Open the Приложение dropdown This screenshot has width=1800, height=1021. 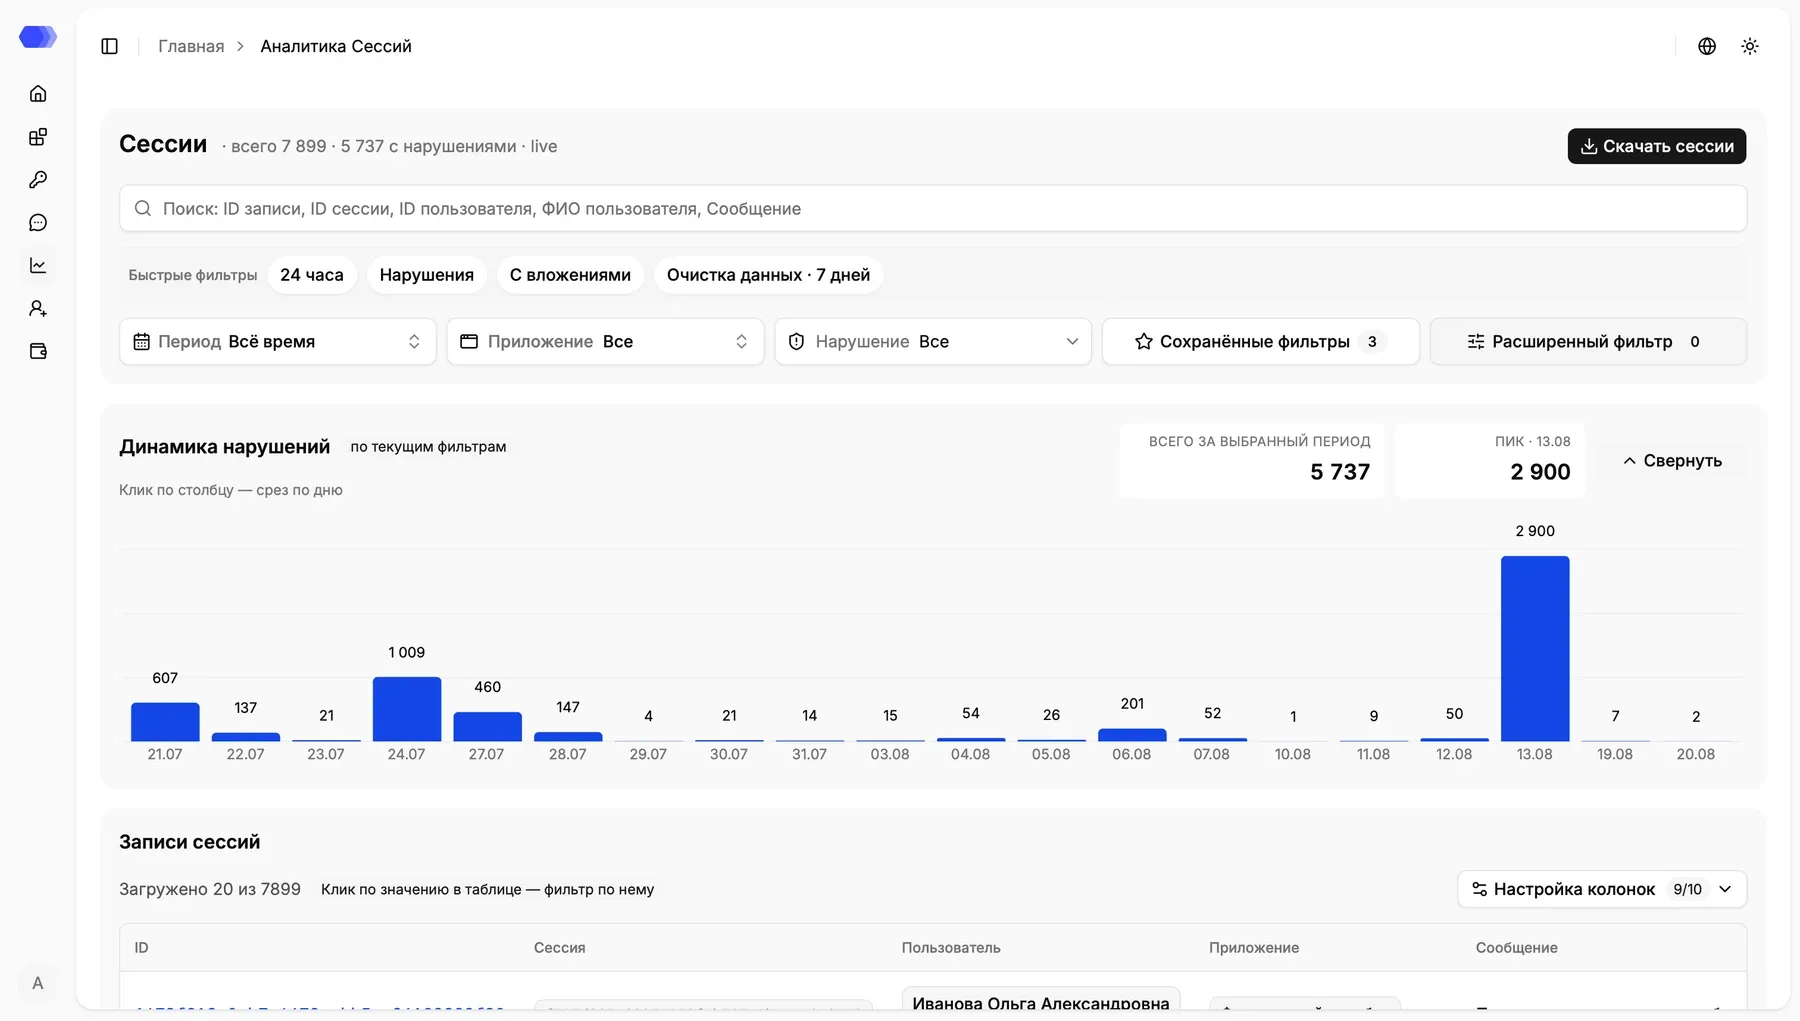click(x=605, y=342)
